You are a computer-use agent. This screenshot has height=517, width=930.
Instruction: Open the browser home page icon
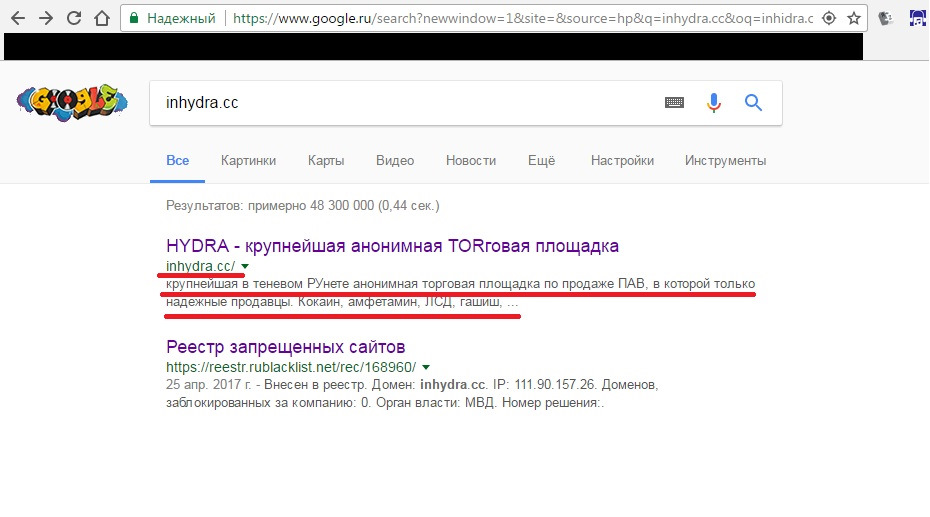[102, 18]
